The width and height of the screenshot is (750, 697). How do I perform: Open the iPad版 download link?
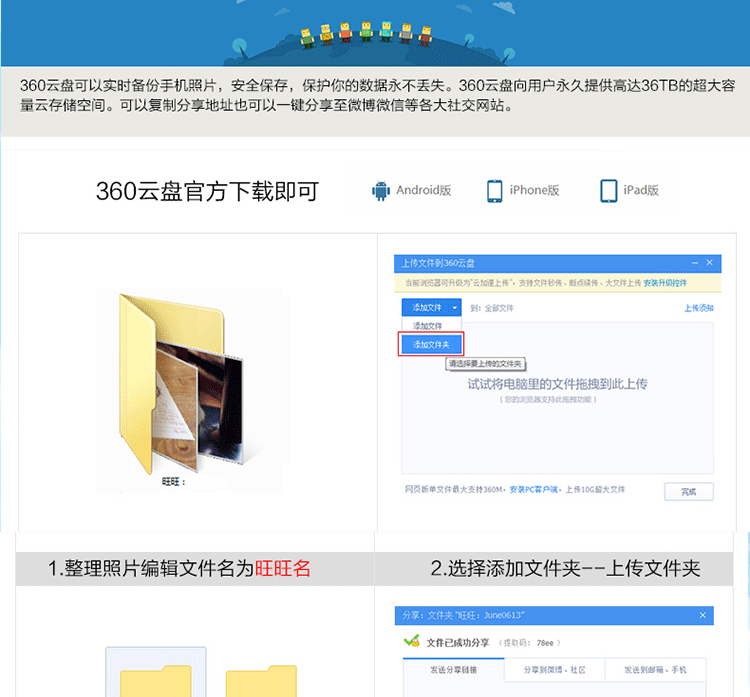(641, 190)
